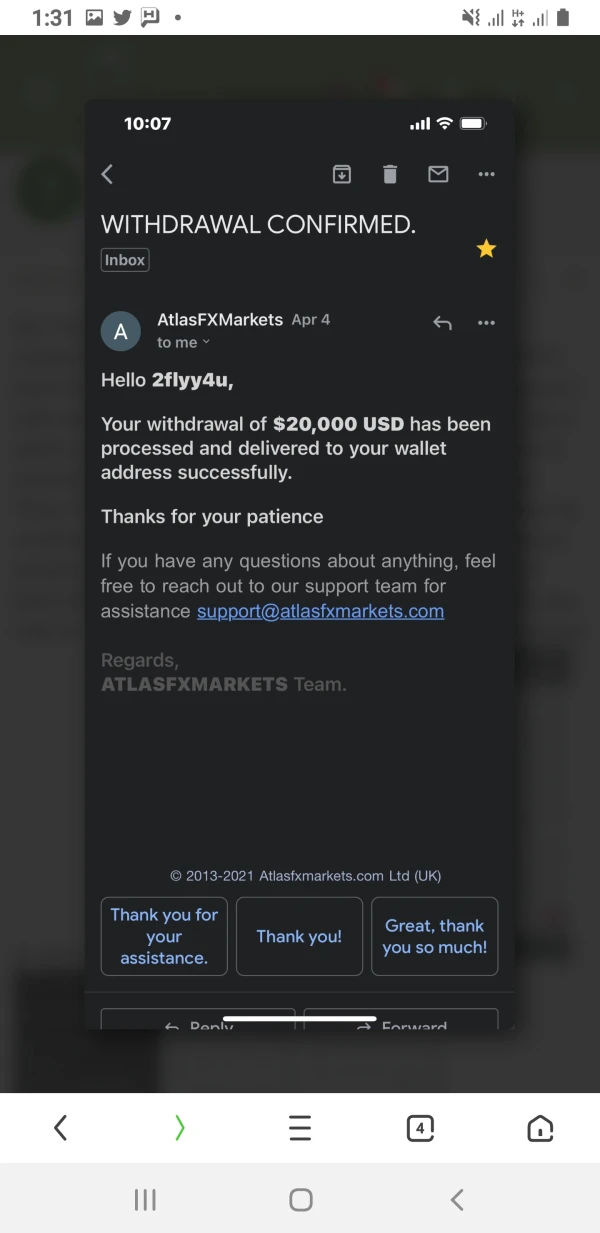Tap the Inbox label tag
600x1233 pixels.
click(125, 260)
